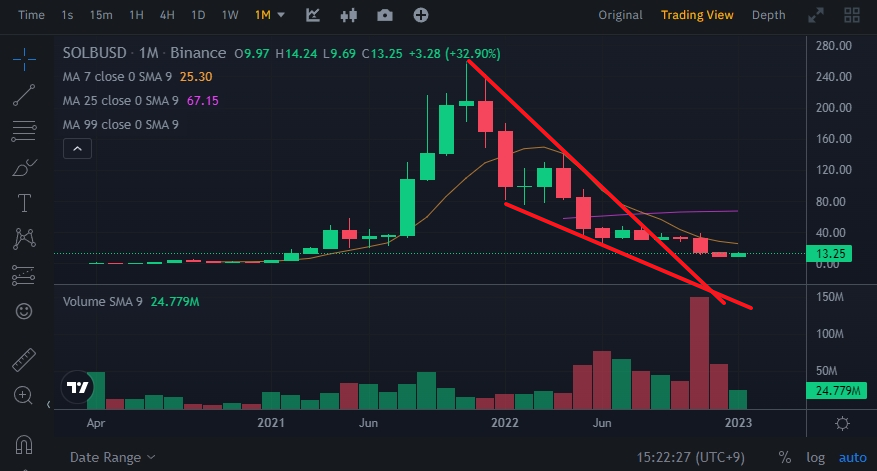The height and width of the screenshot is (471, 877).
Task: Click the 2023 time axis label
Action: 738,423
